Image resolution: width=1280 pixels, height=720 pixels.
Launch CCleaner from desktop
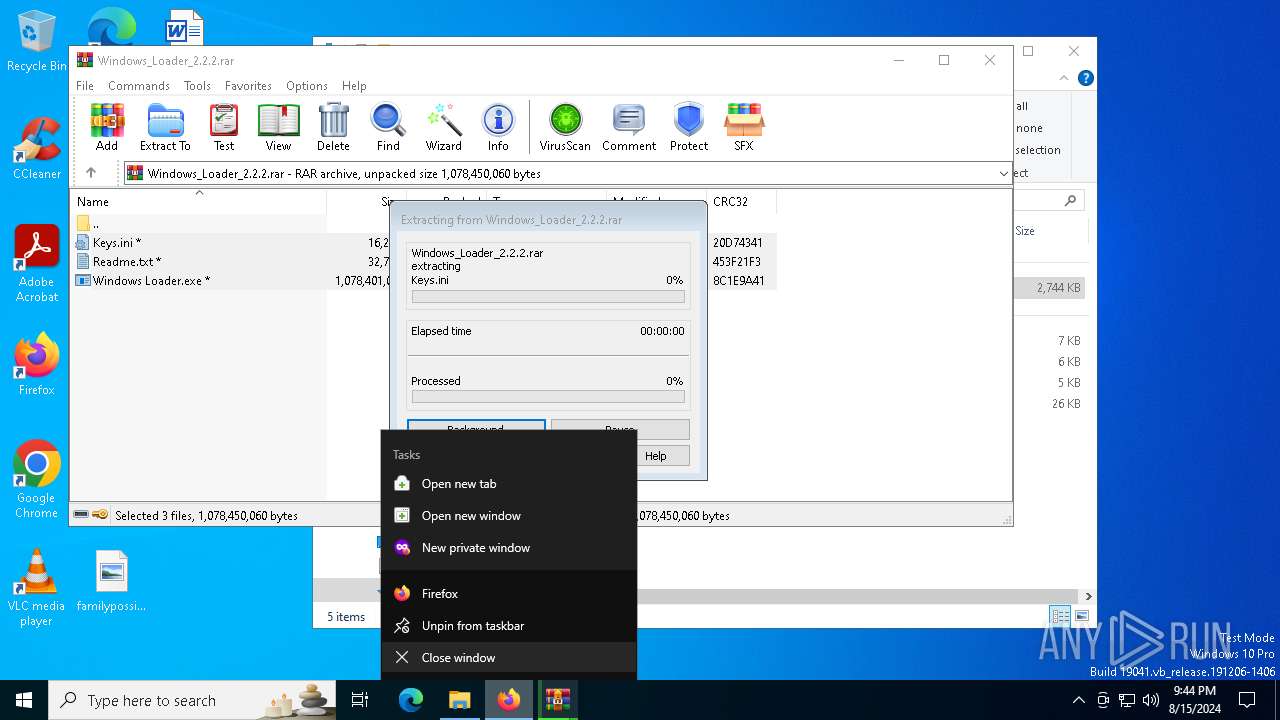point(36,149)
